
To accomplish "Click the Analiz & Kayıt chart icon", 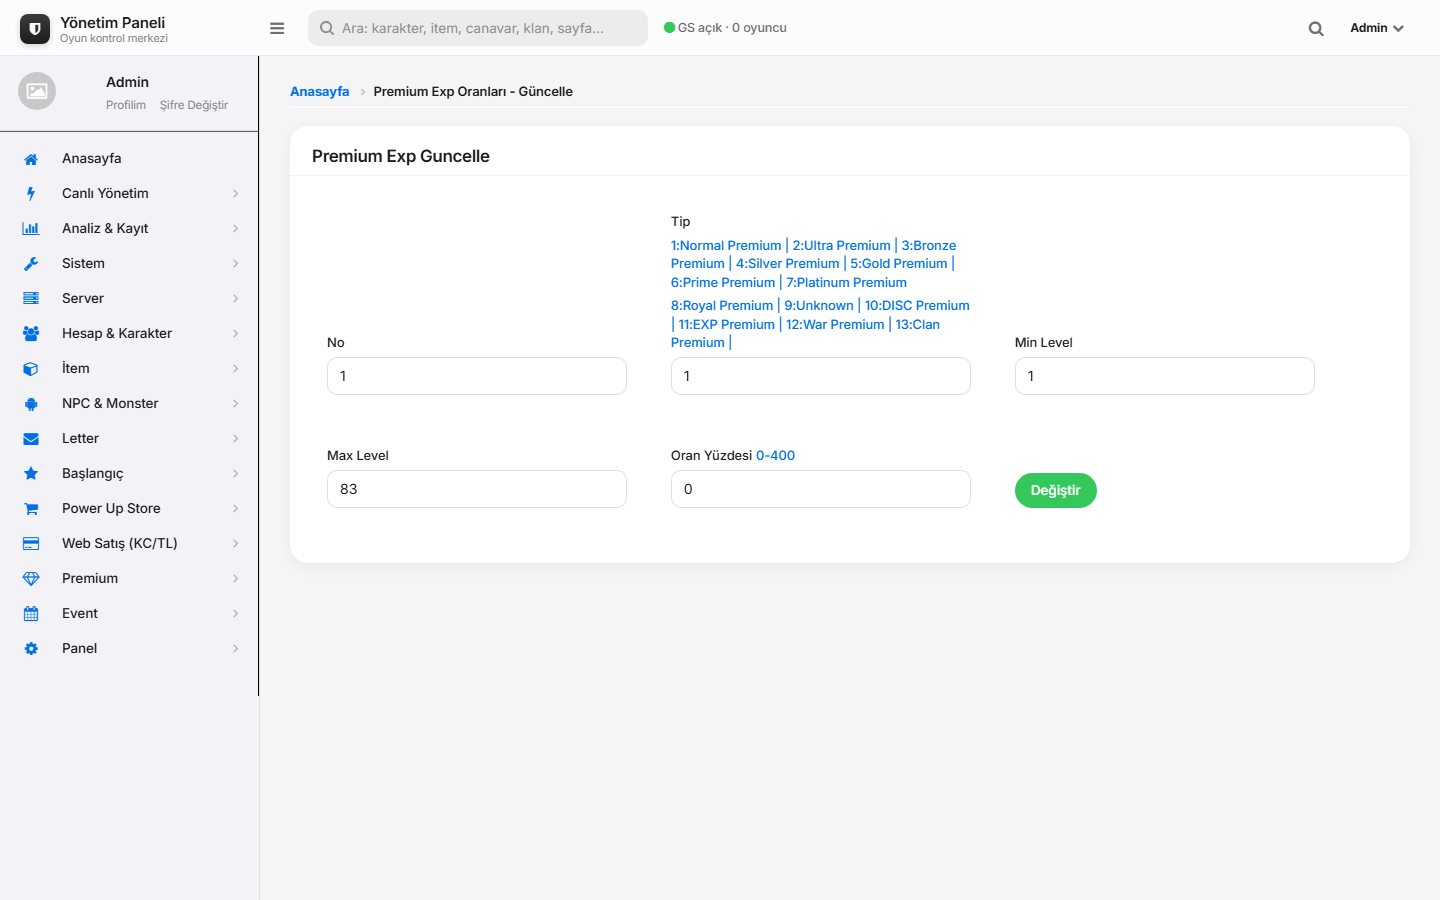I will [x=31, y=229].
